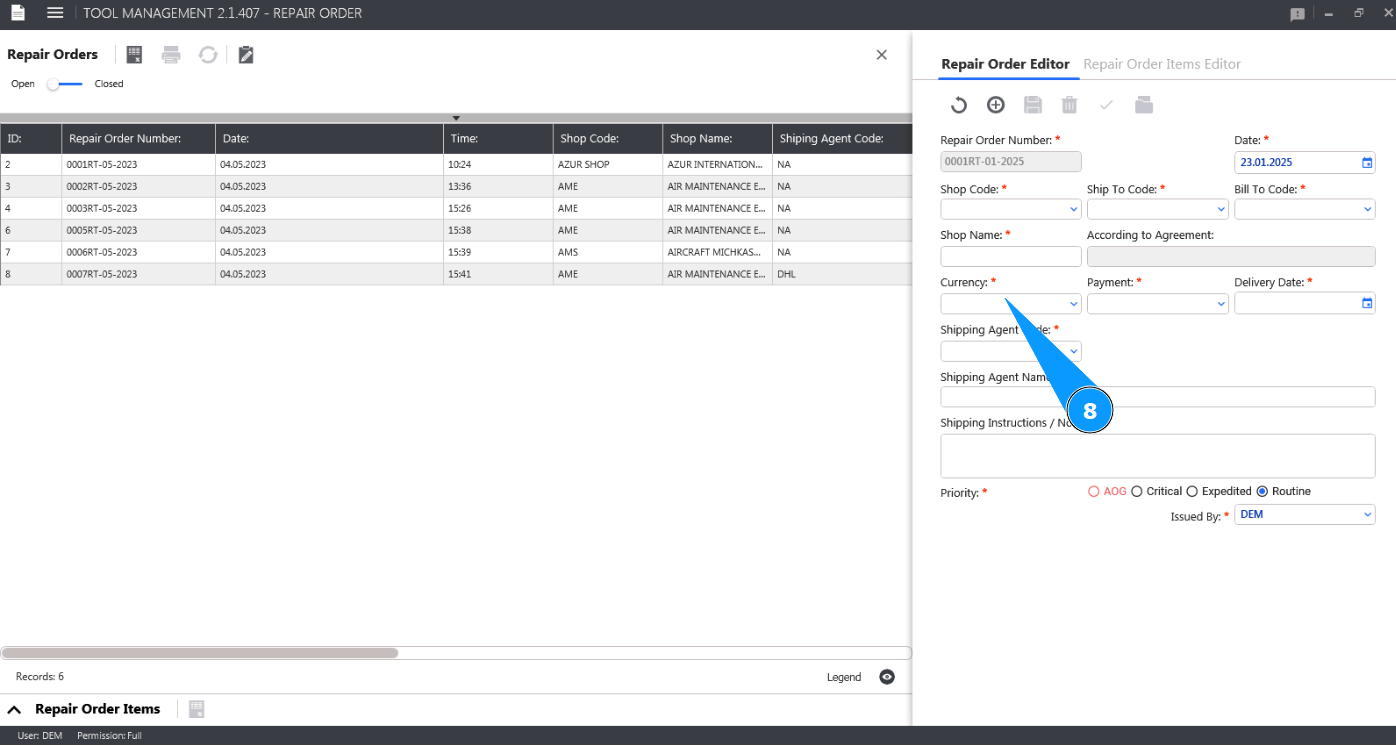Sort by the Shop Name column header
Image resolution: width=1396 pixels, height=746 pixels.
(718, 139)
